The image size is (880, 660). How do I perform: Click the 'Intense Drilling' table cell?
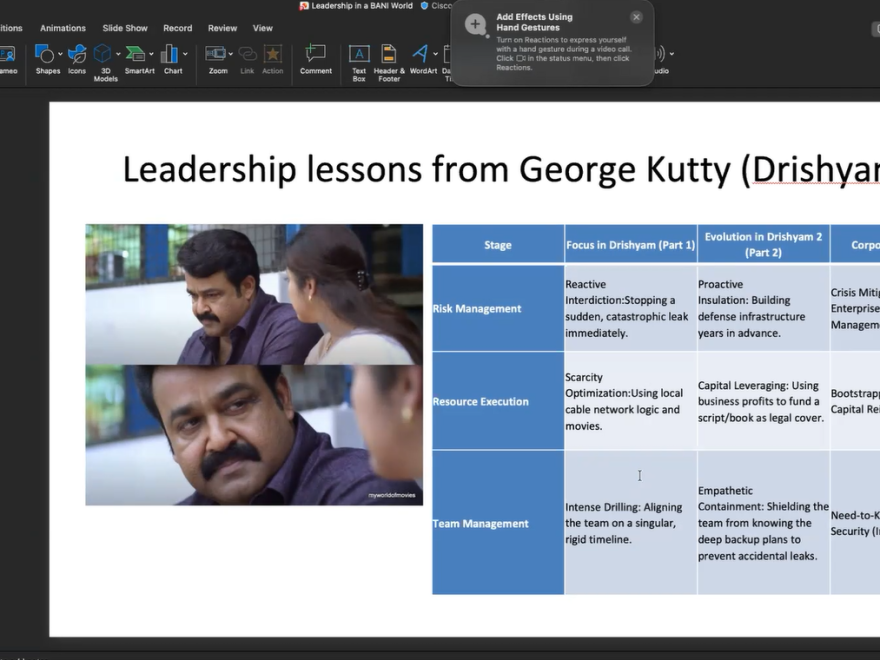(x=630, y=523)
